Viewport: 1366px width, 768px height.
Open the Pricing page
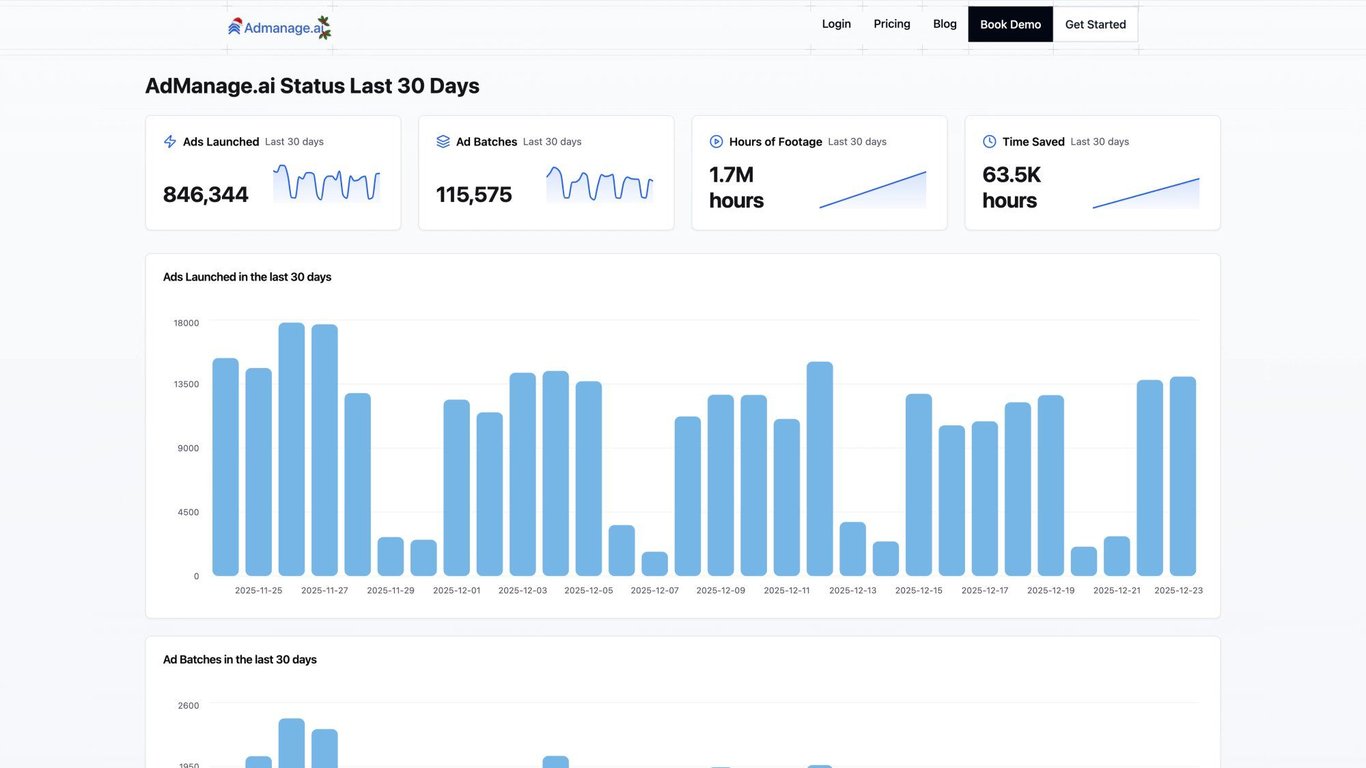point(892,24)
